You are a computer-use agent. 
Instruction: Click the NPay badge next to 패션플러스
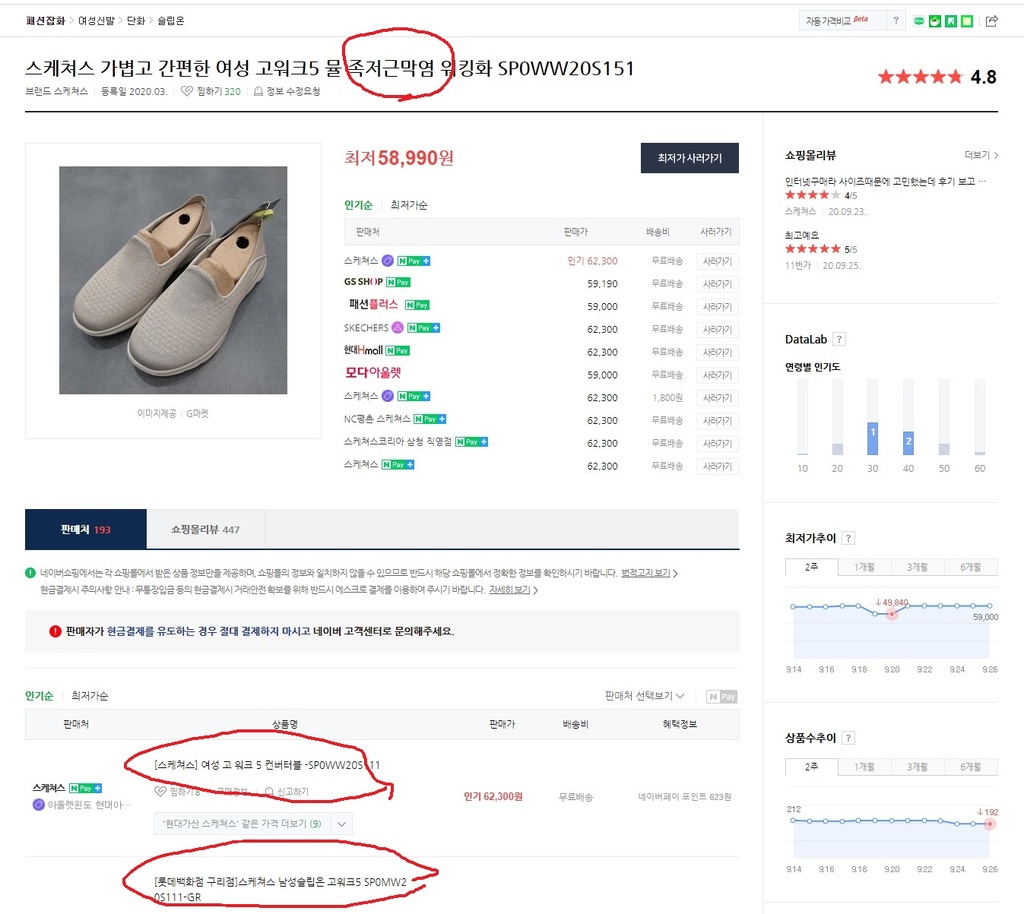click(417, 305)
